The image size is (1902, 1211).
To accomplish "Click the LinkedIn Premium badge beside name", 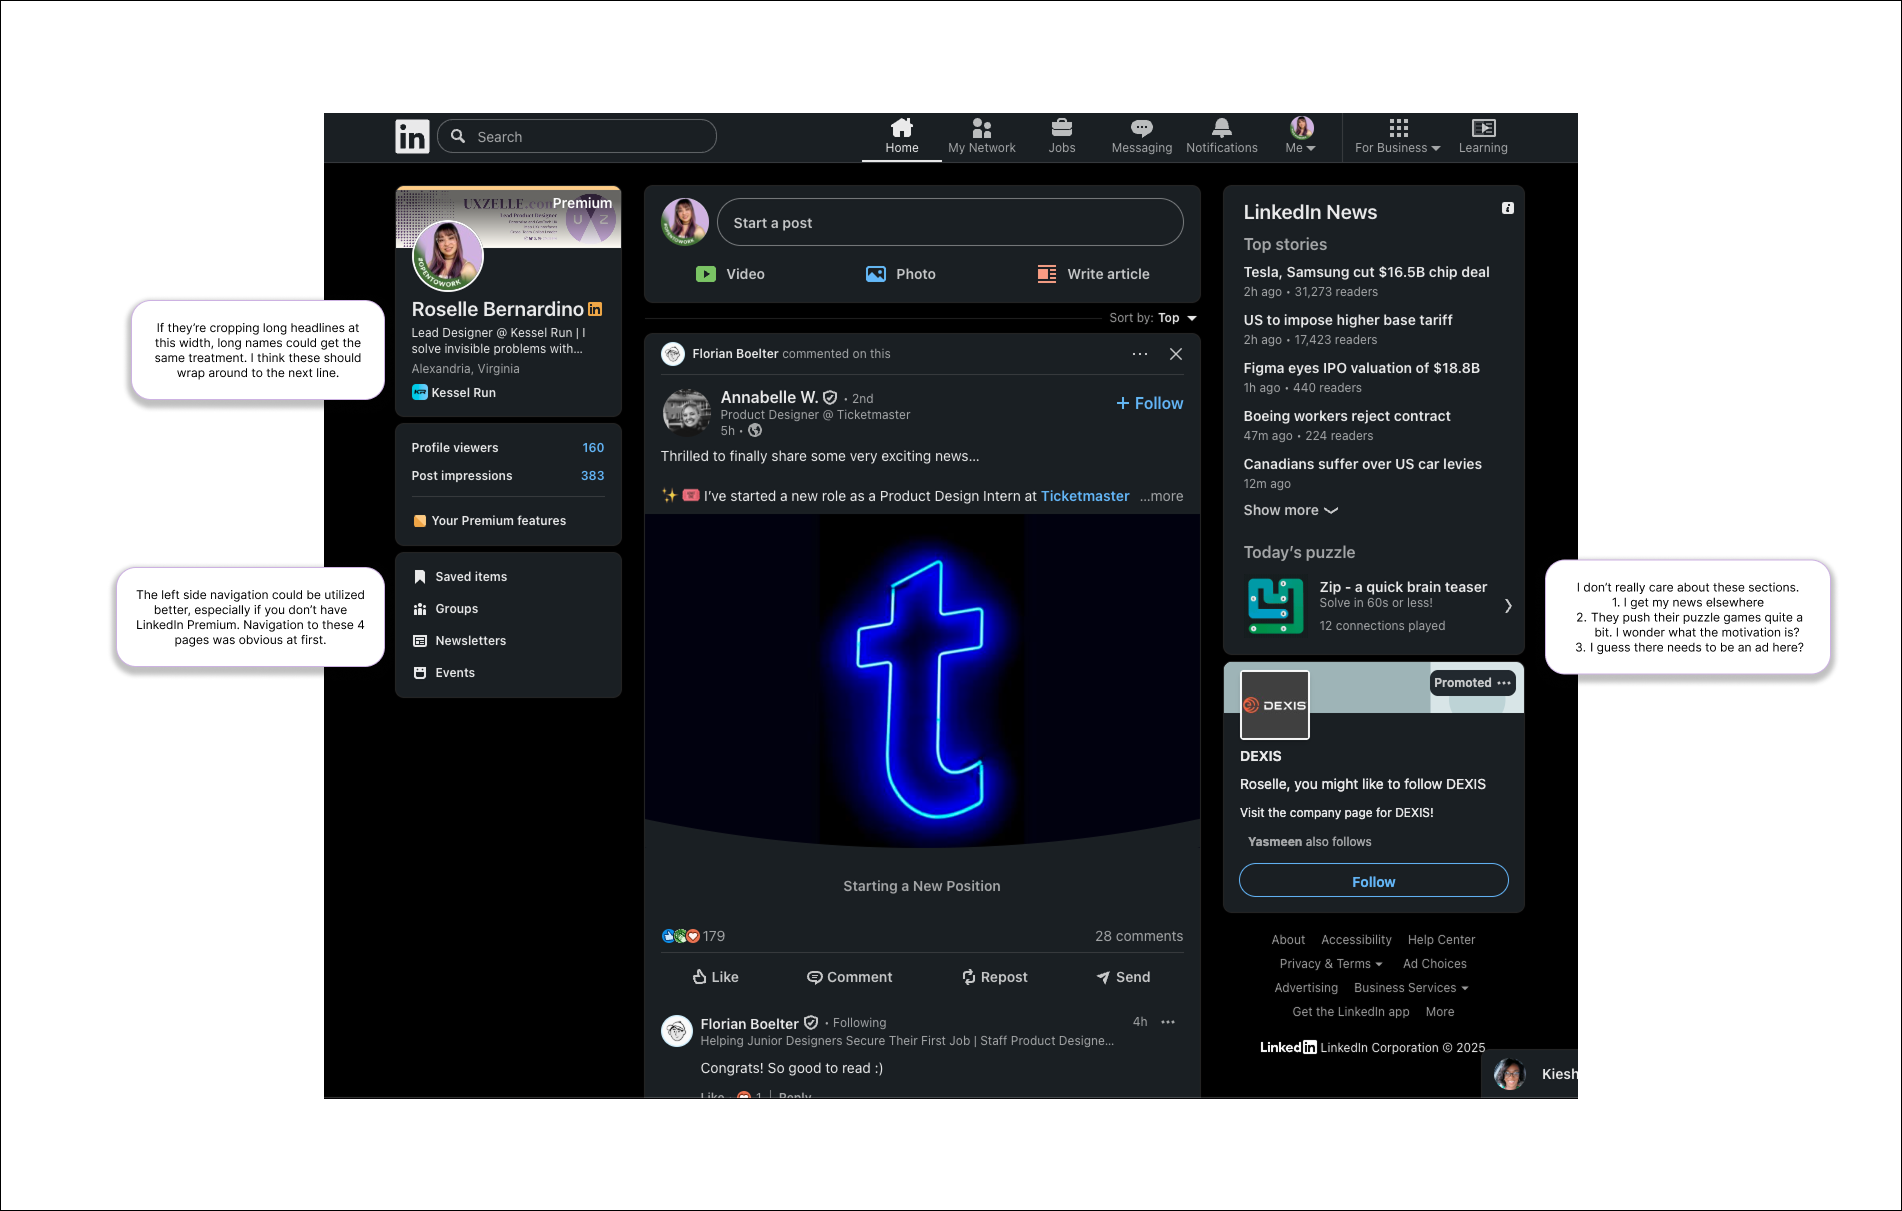I will 595,310.
